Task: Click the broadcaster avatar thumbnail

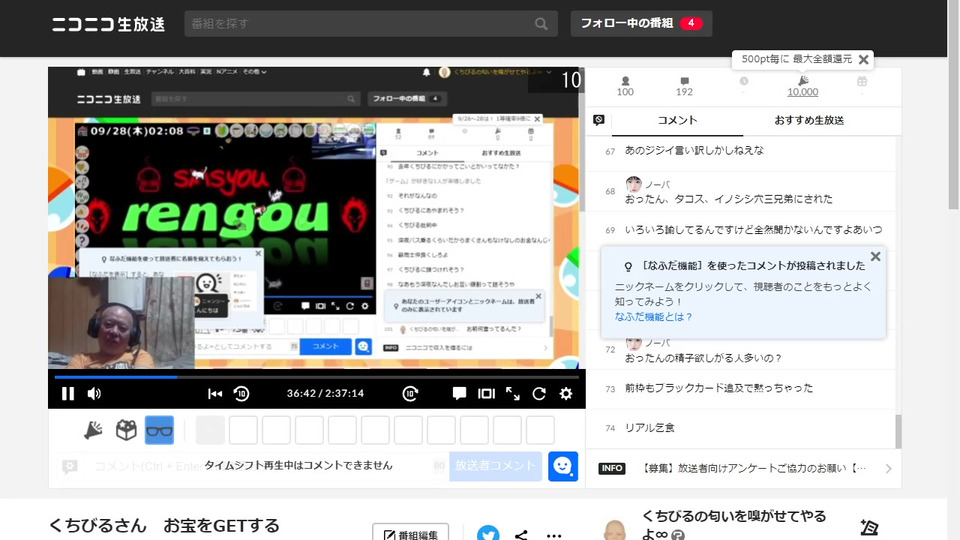Action: [615, 530]
